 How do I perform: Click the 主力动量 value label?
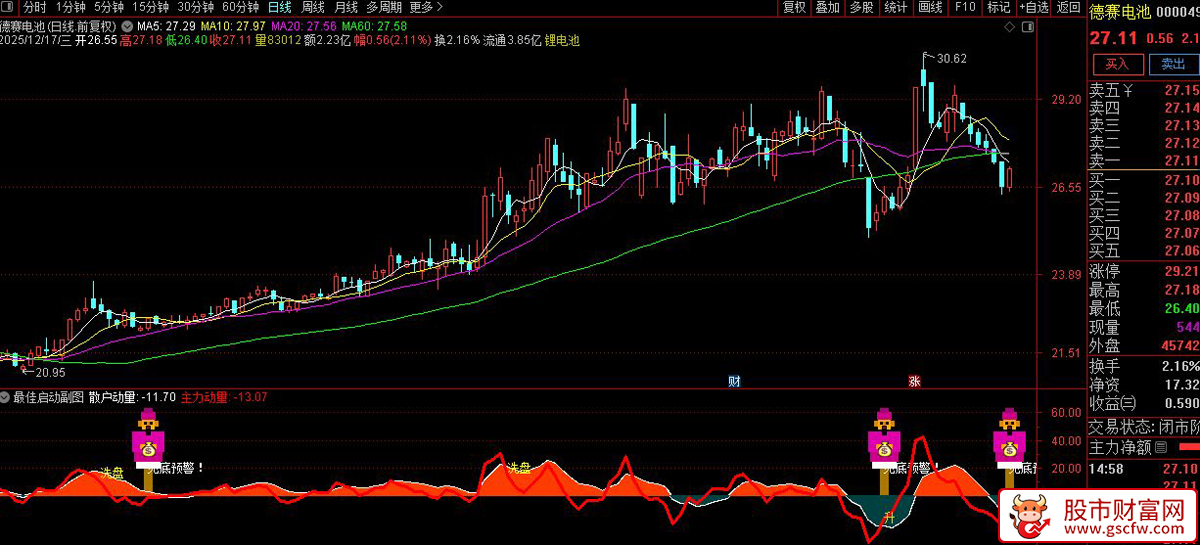point(224,397)
